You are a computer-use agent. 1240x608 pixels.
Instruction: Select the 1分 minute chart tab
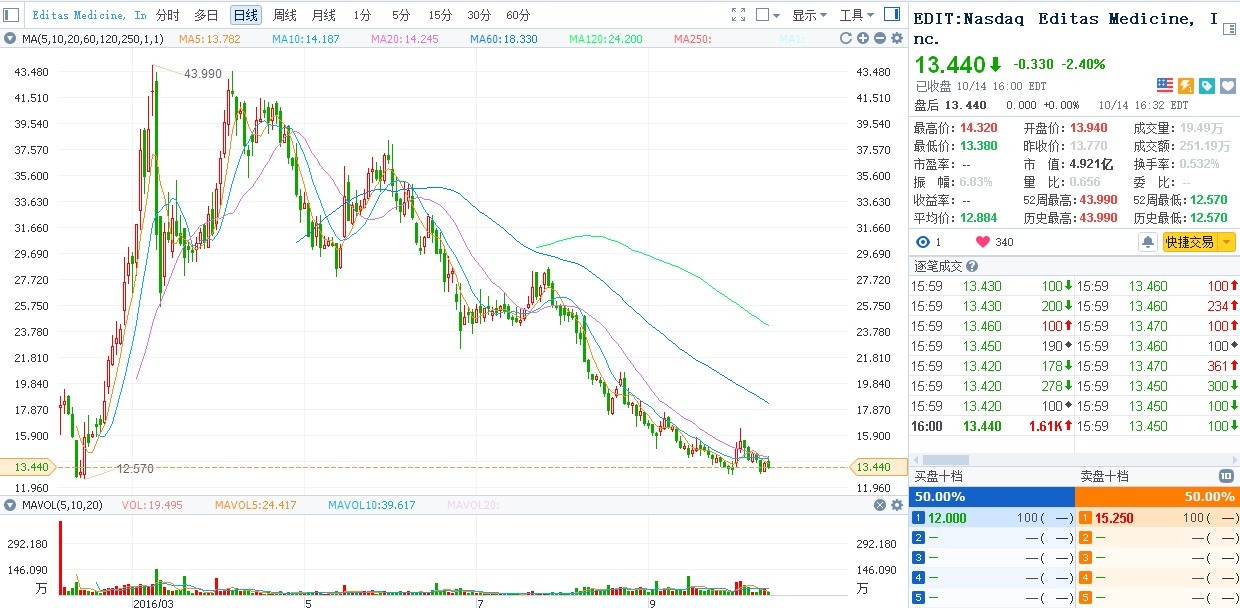362,15
